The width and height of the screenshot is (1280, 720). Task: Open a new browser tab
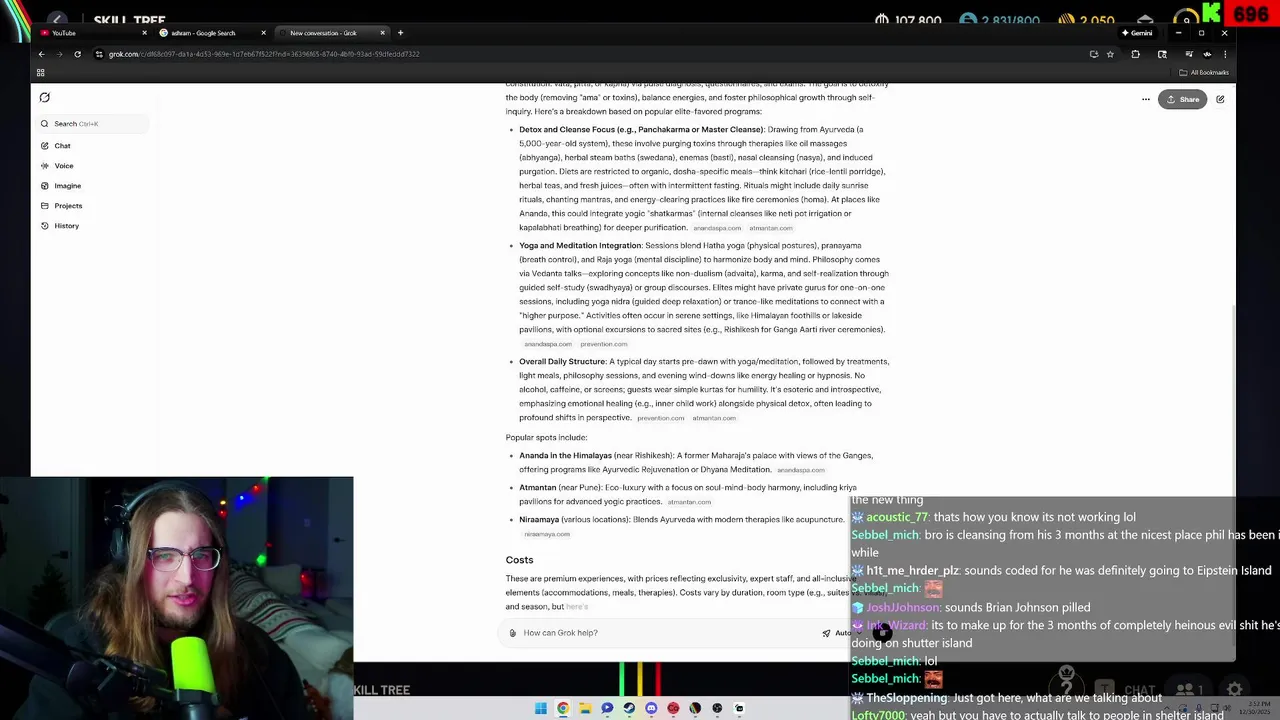pos(400,33)
